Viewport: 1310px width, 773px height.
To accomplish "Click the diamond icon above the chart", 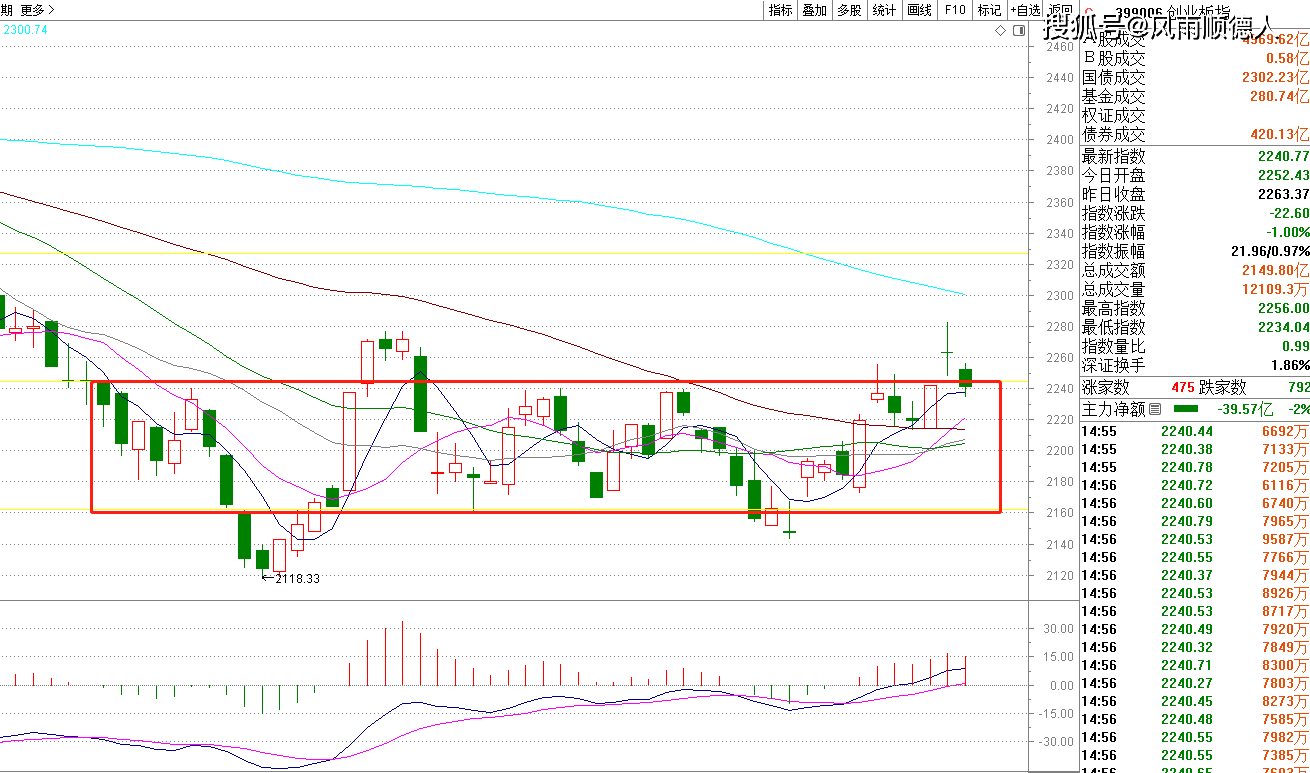I will click(1001, 31).
